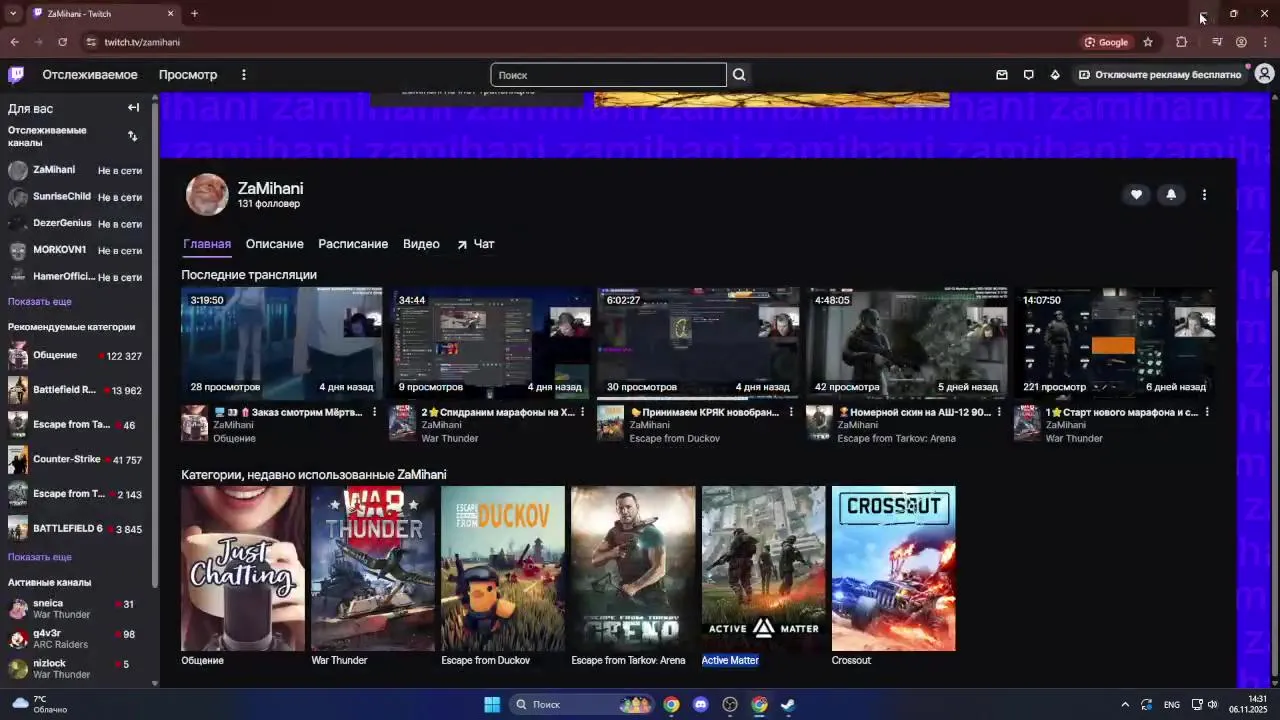Screen dimensions: 1280x720
Task: Open g4v3r ARC Raiders channel
Action: pyautogui.click(x=75, y=639)
